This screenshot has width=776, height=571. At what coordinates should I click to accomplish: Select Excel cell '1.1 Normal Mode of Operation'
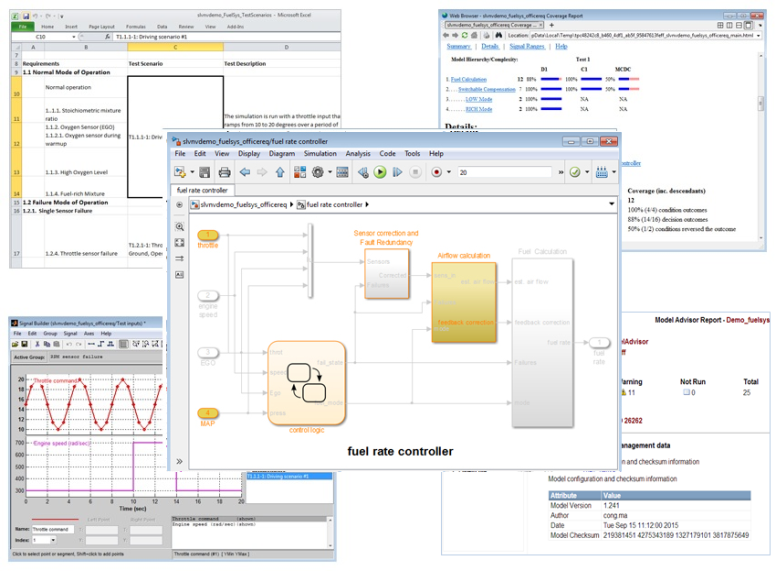point(66,72)
